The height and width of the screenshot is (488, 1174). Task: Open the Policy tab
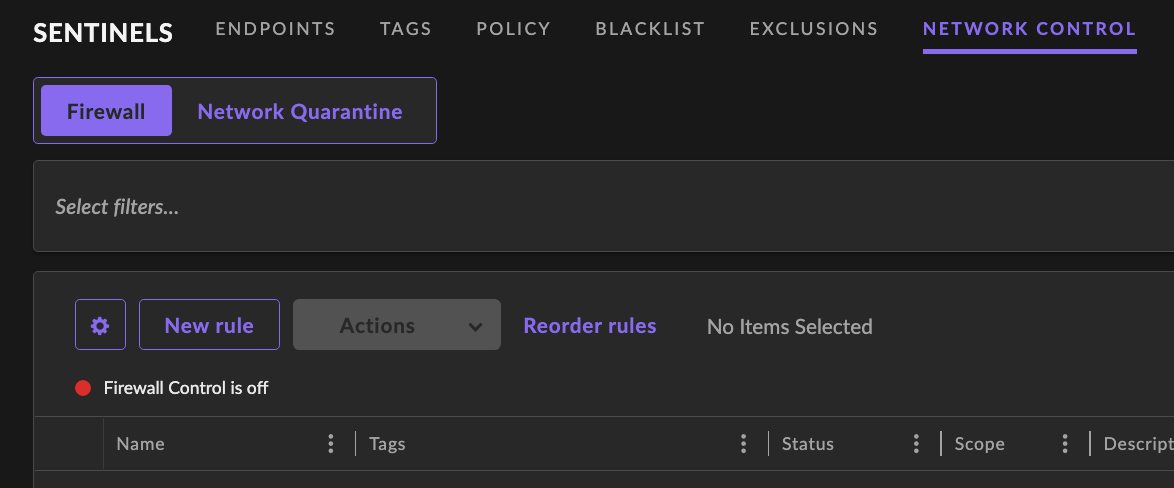click(x=513, y=29)
